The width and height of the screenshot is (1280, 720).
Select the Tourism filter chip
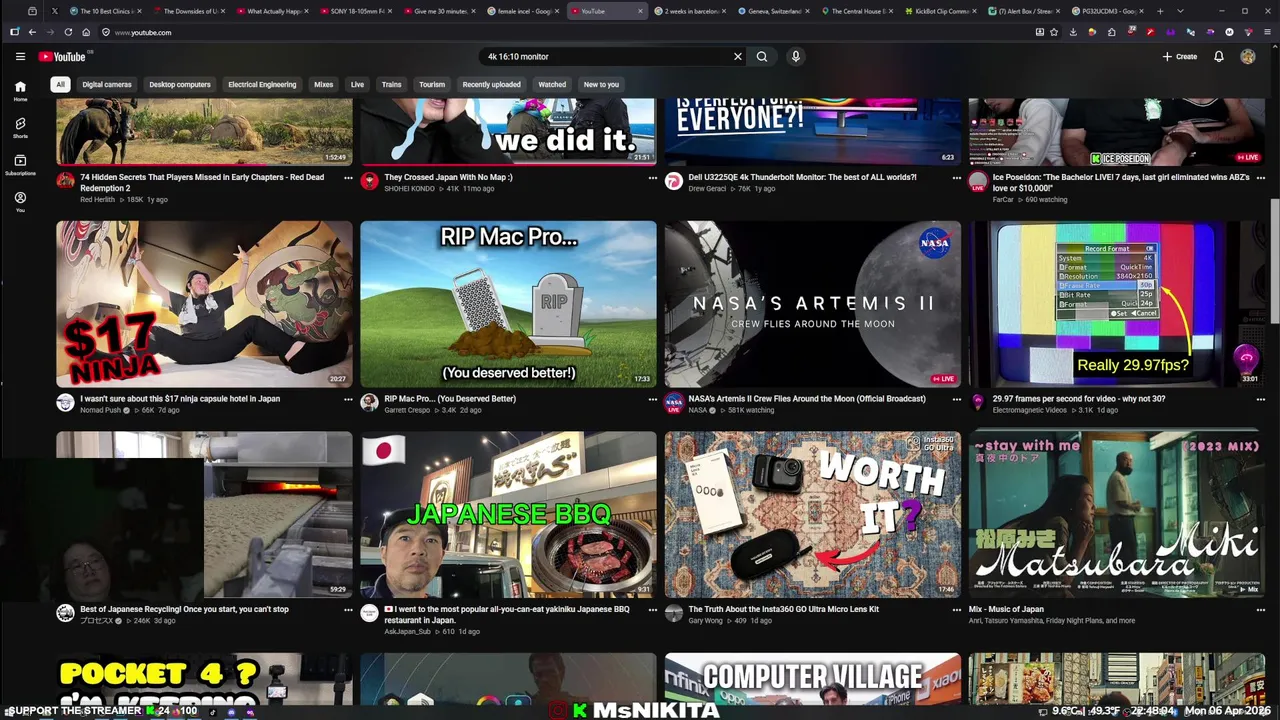click(x=432, y=85)
